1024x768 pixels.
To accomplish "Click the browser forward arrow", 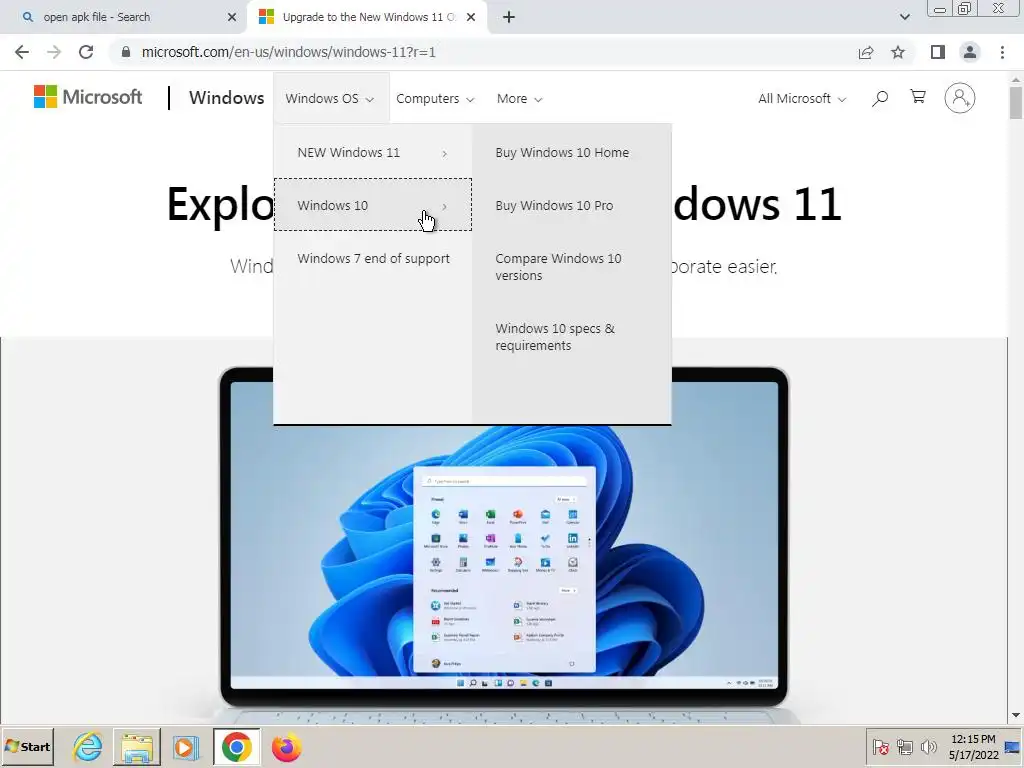I will click(x=54, y=52).
